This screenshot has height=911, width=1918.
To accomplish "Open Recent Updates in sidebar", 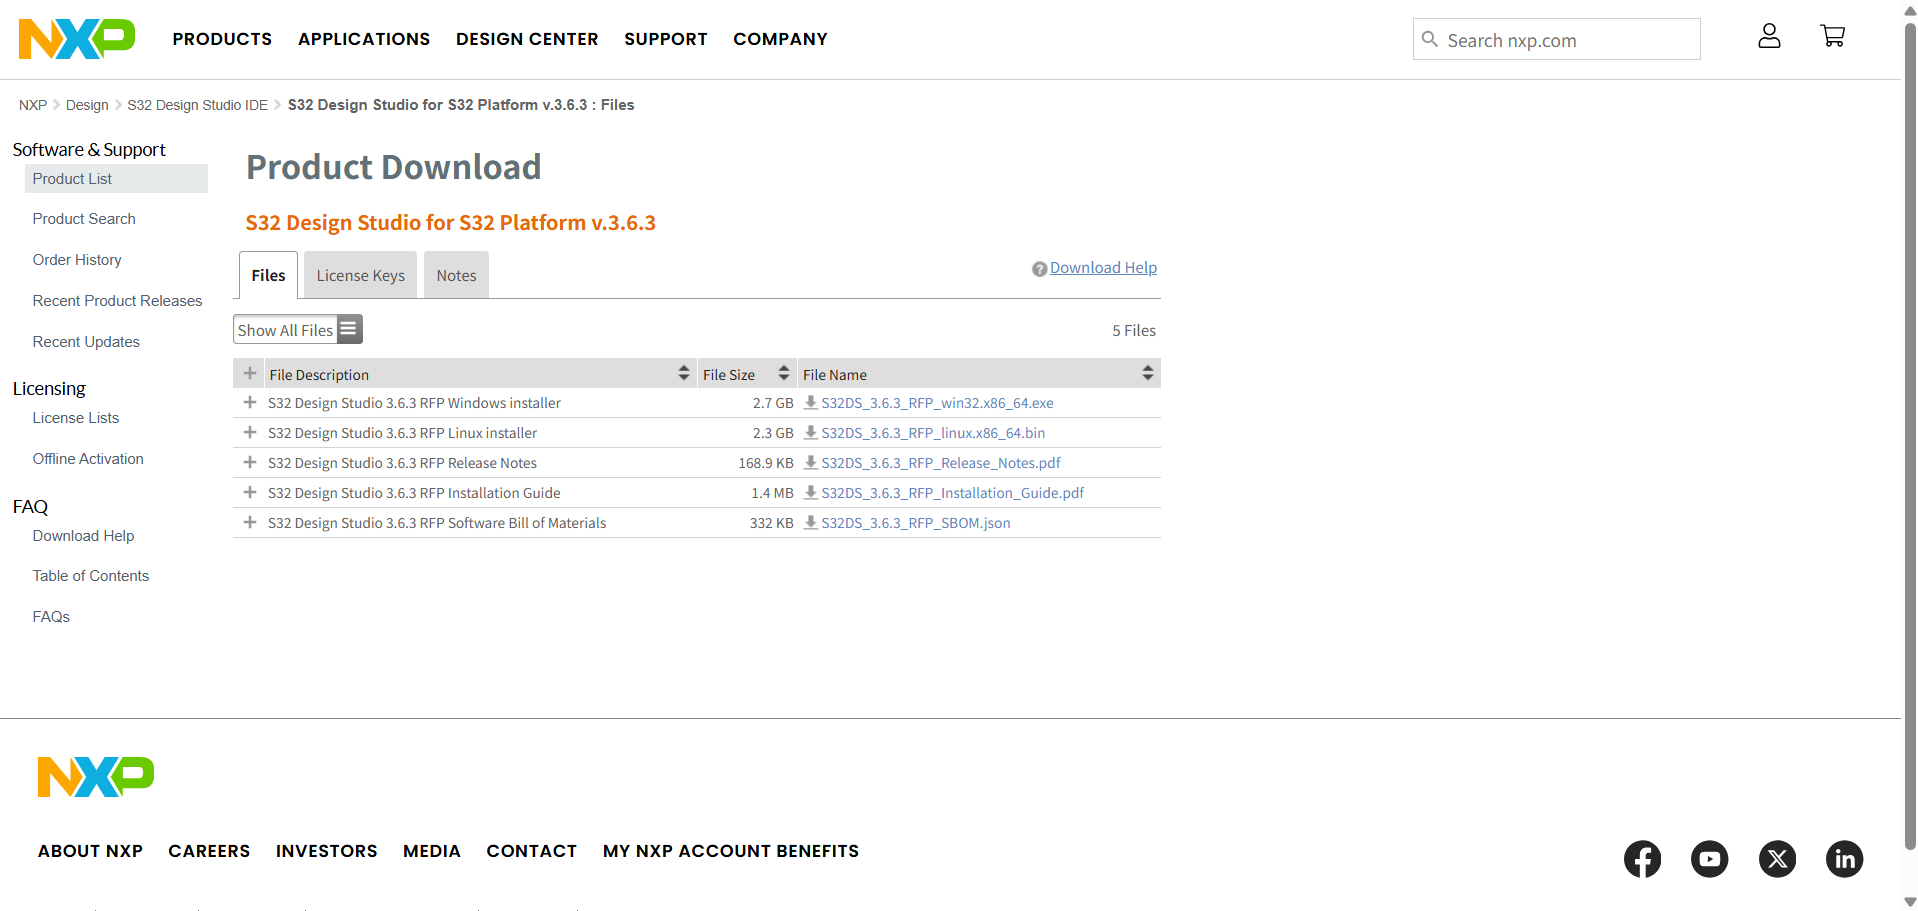I will click(86, 342).
